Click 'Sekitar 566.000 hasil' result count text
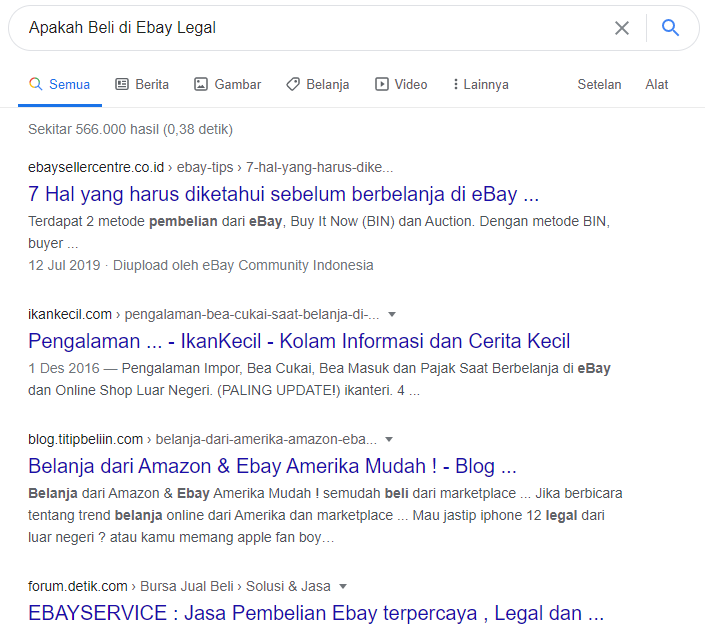The height and width of the screenshot is (631, 705). pos(130,130)
